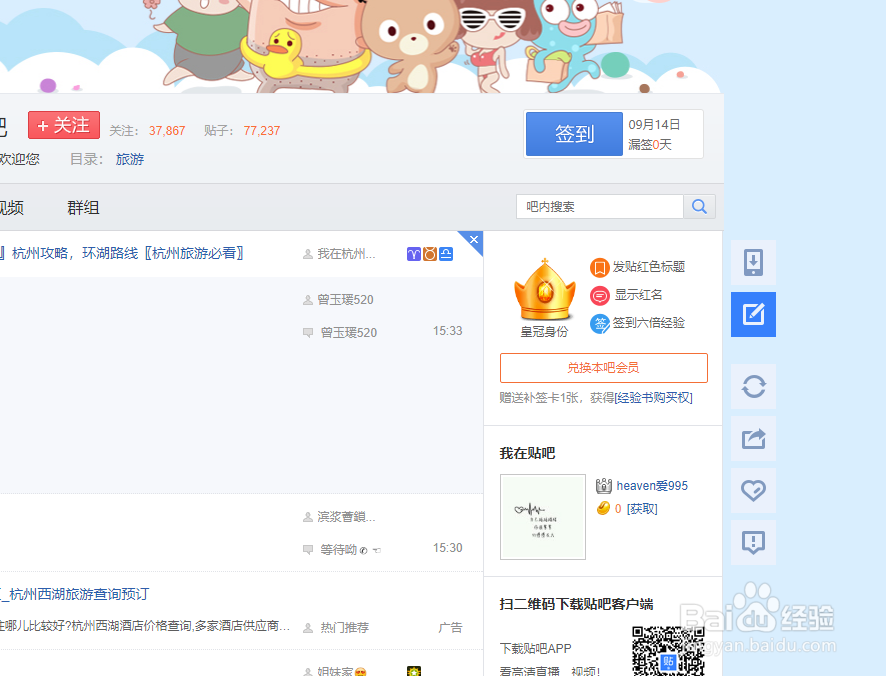
Task: Open the 杭州攻略，环湖路线 post
Action: tap(127, 253)
